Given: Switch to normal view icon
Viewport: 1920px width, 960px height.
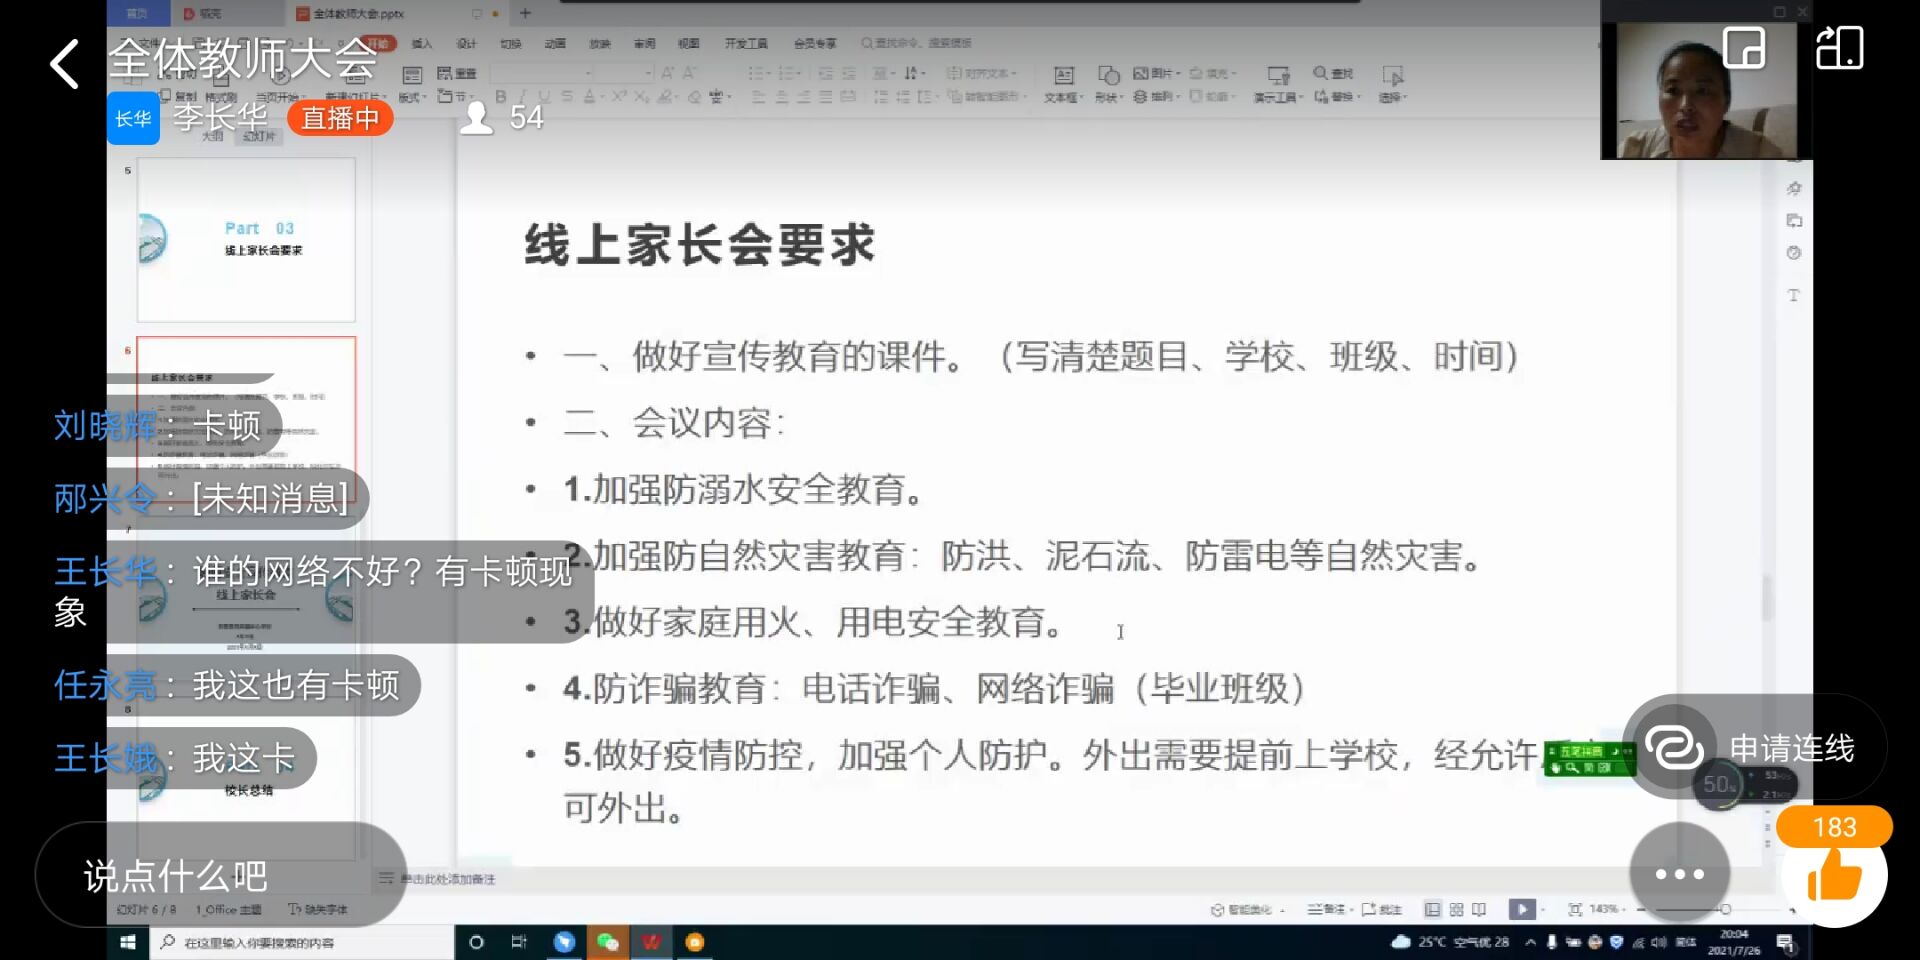Looking at the screenshot, I should pyautogui.click(x=1433, y=909).
